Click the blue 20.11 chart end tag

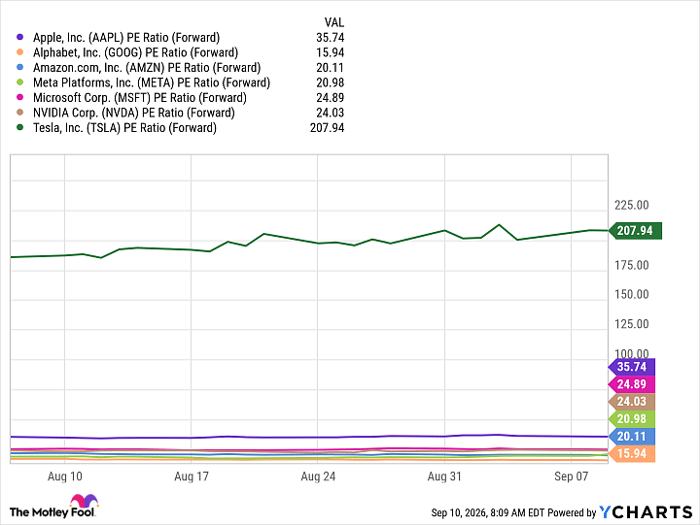pos(632,436)
